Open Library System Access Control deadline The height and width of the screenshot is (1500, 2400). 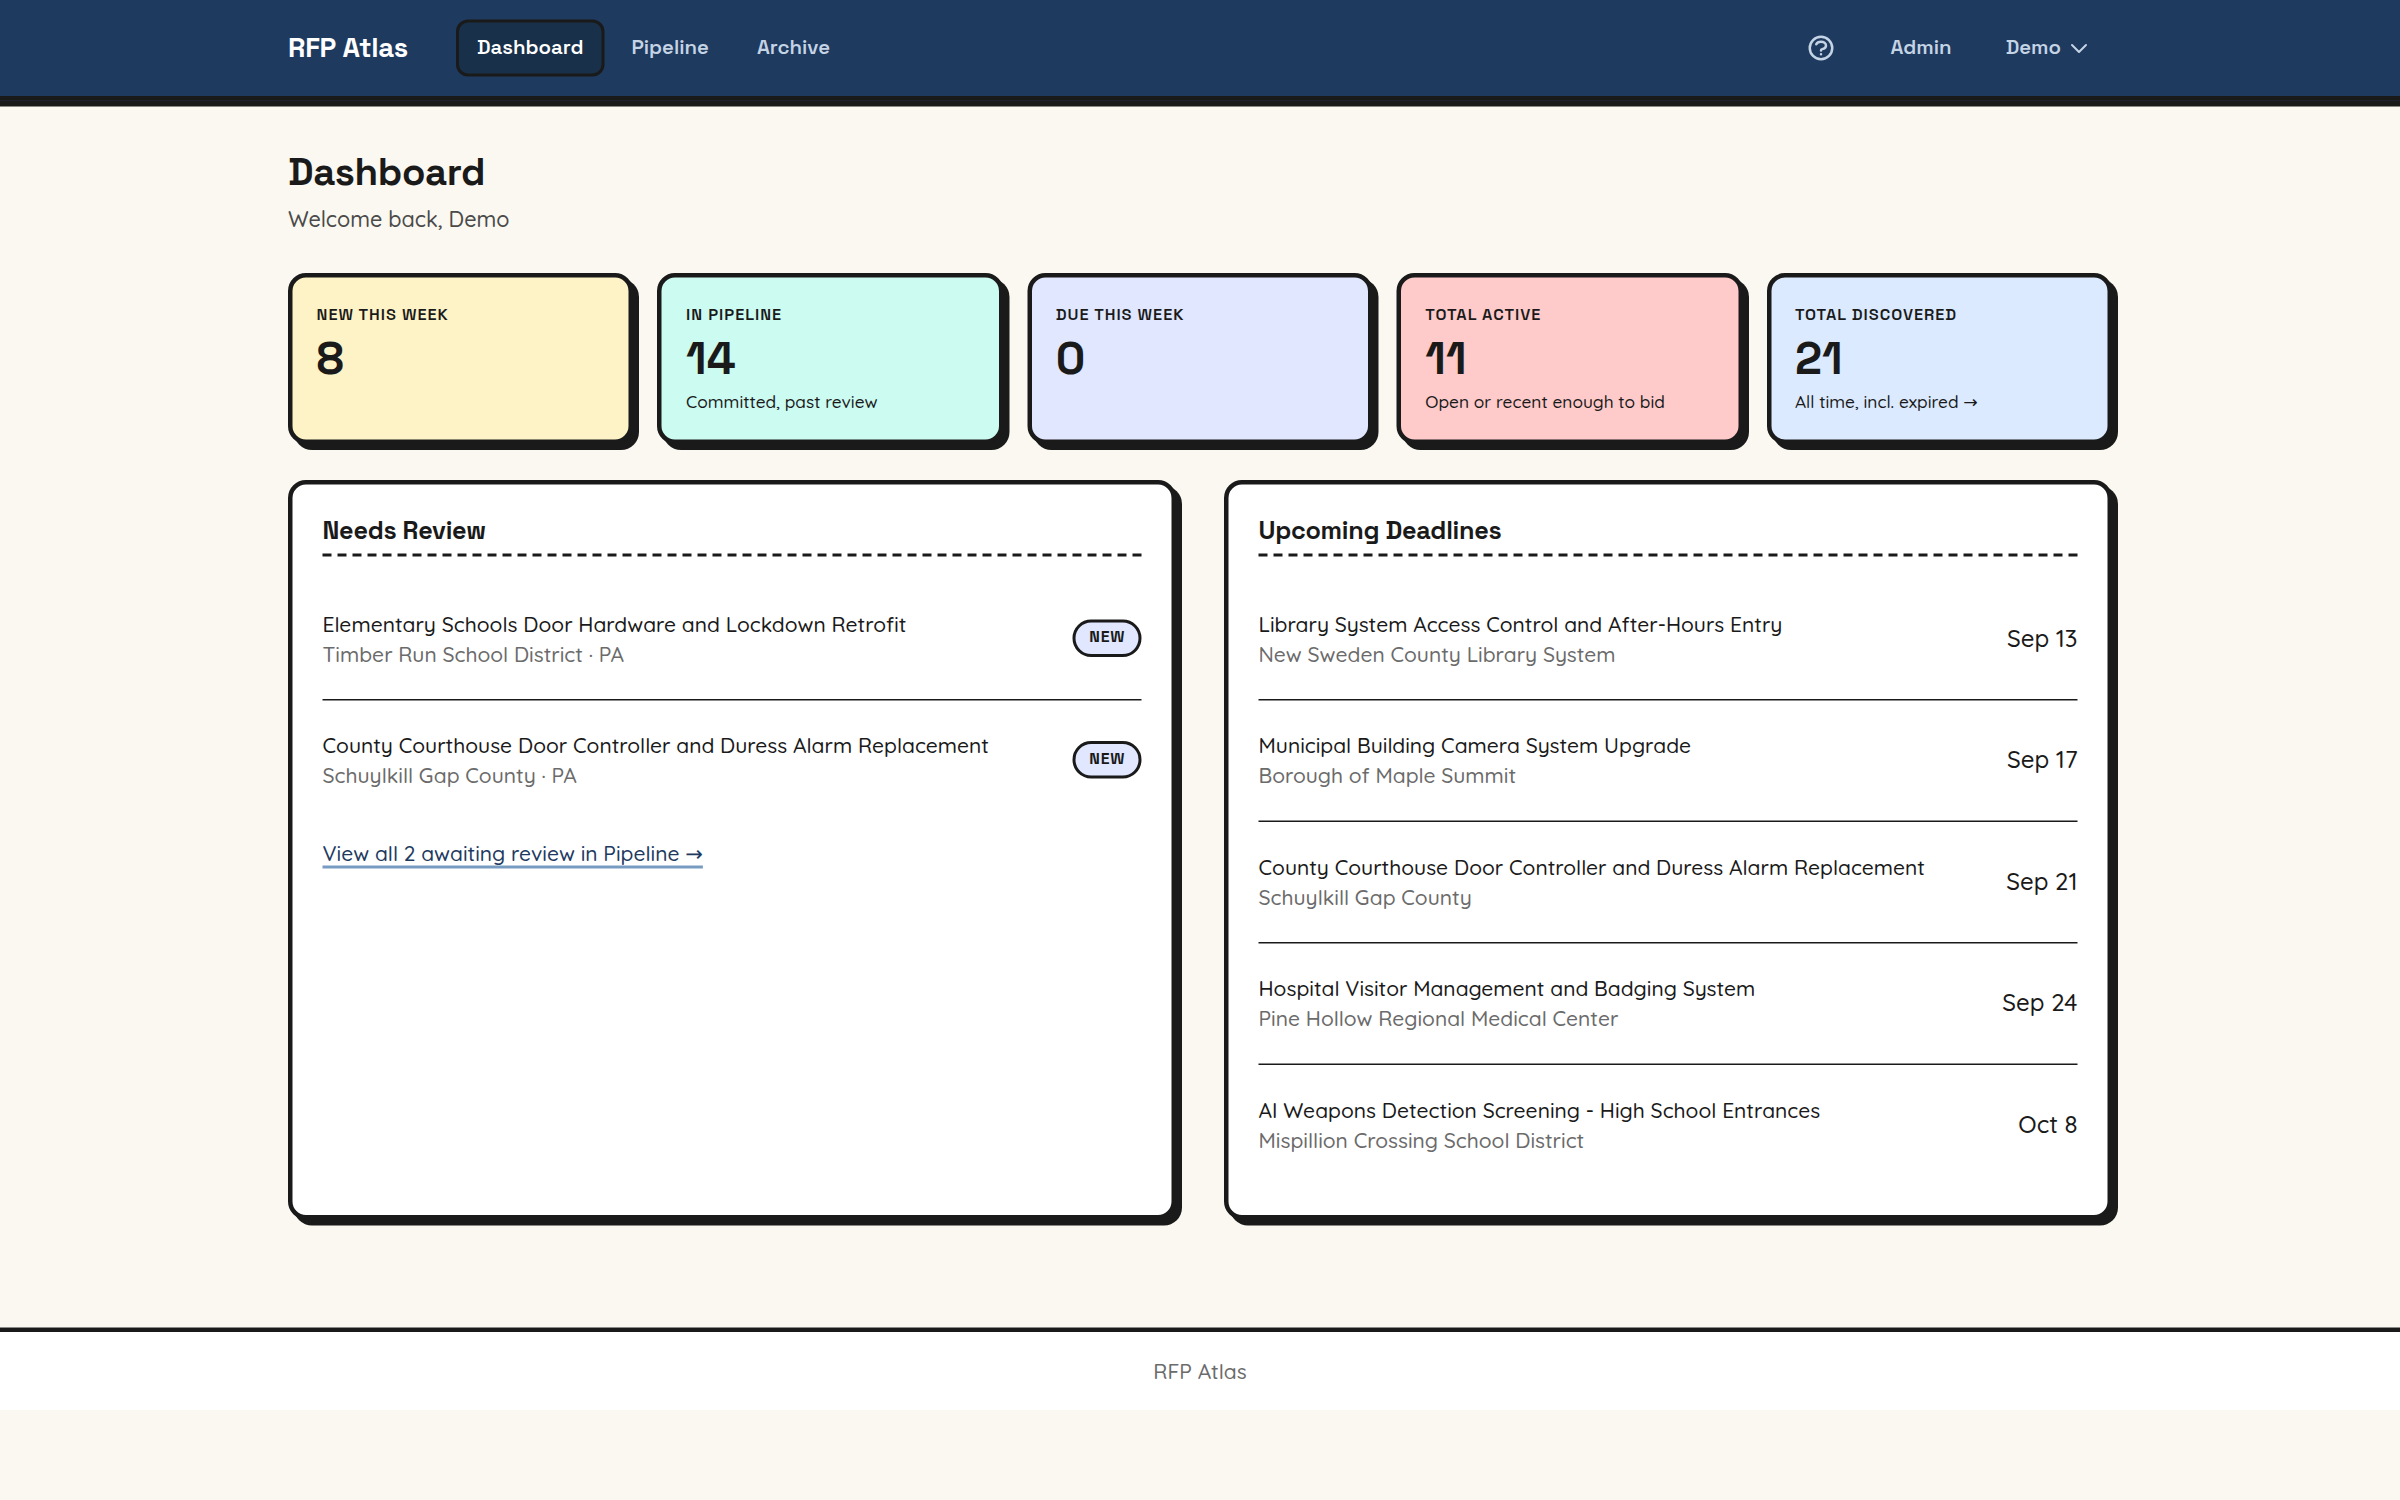coord(1667,639)
